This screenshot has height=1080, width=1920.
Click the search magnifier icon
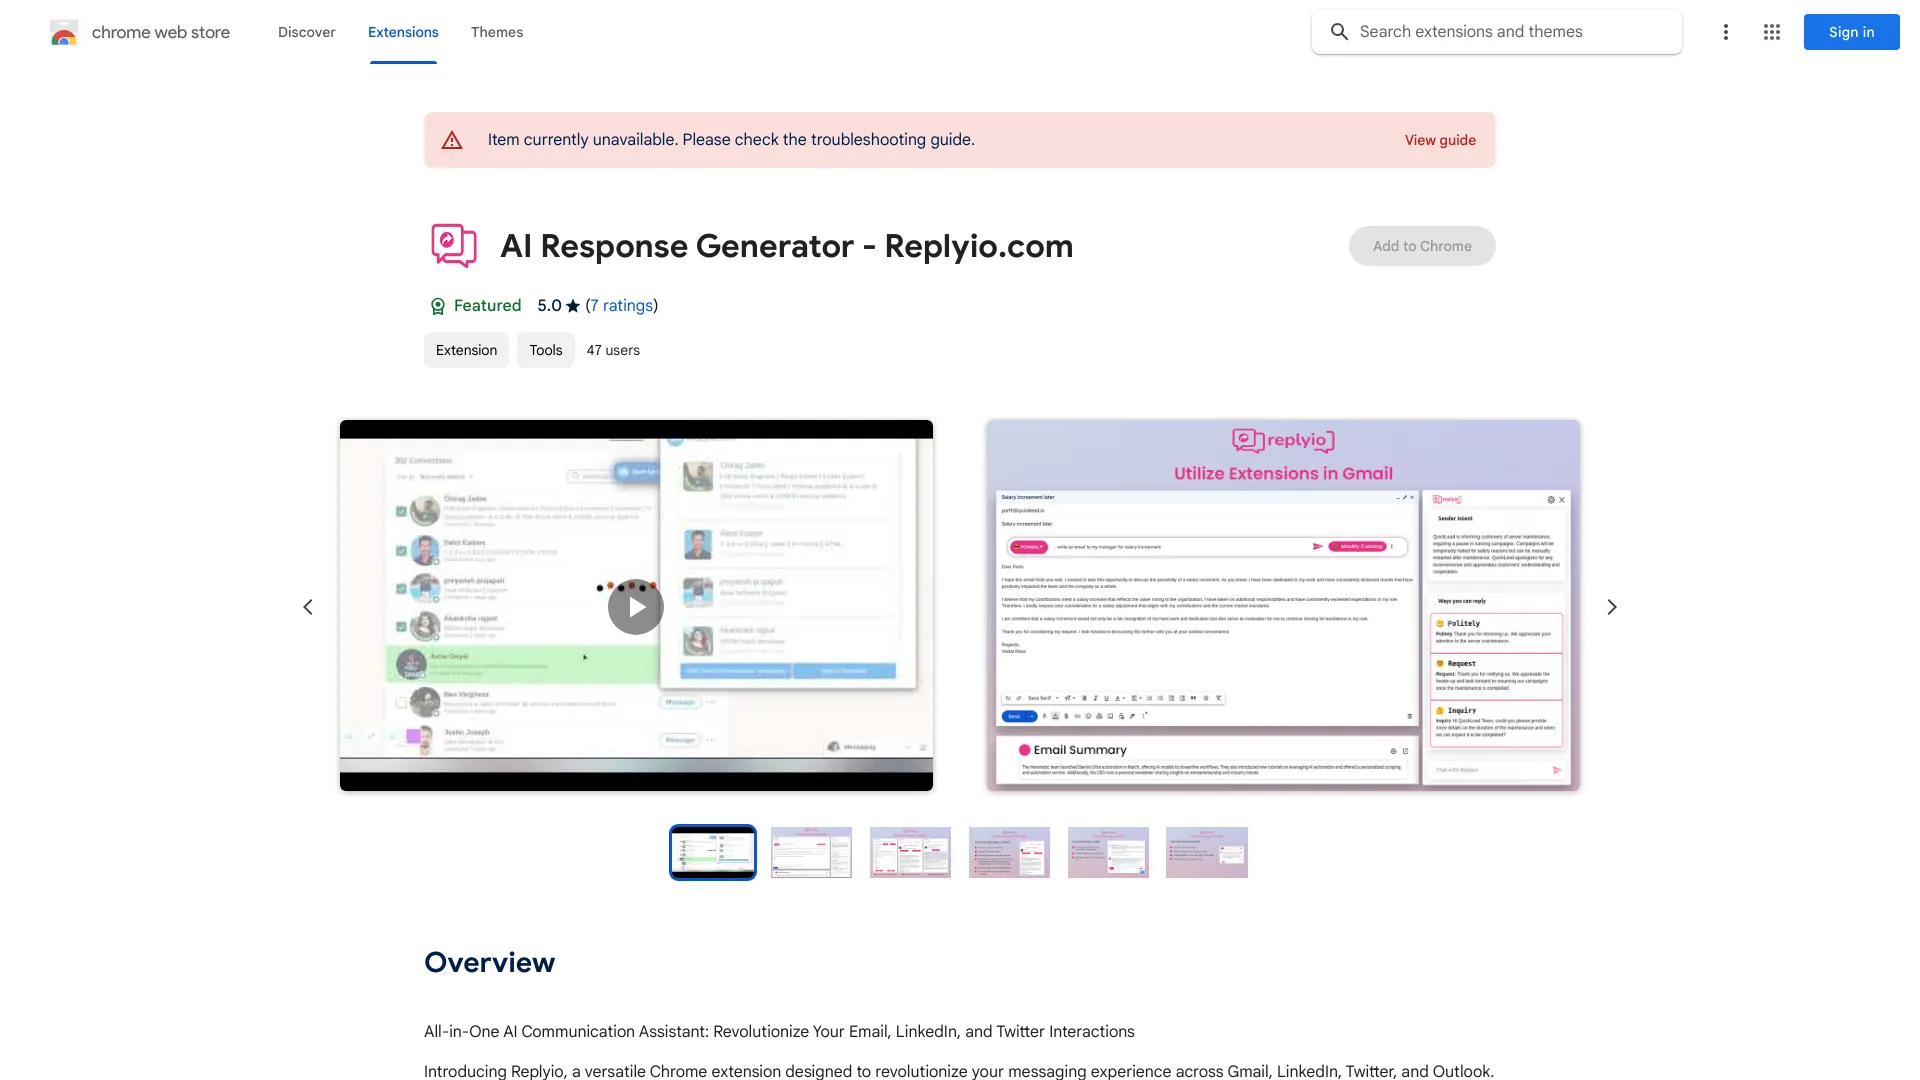(x=1340, y=32)
